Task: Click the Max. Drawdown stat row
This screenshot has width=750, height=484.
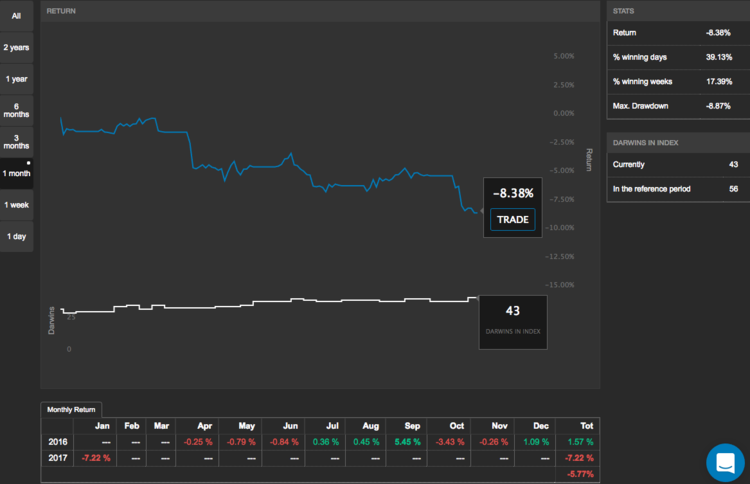Action: coord(677,105)
